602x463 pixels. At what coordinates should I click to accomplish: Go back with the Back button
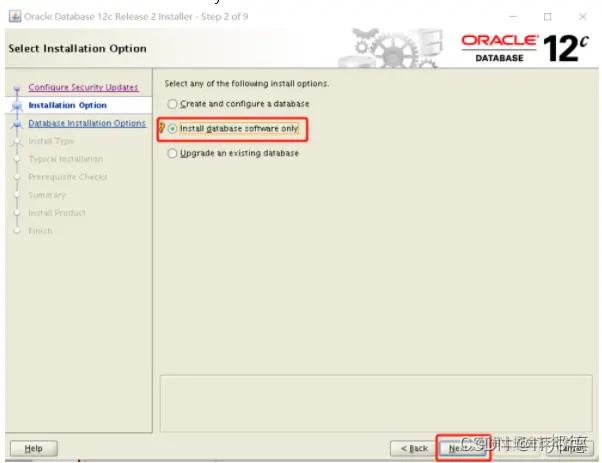[x=414, y=448]
